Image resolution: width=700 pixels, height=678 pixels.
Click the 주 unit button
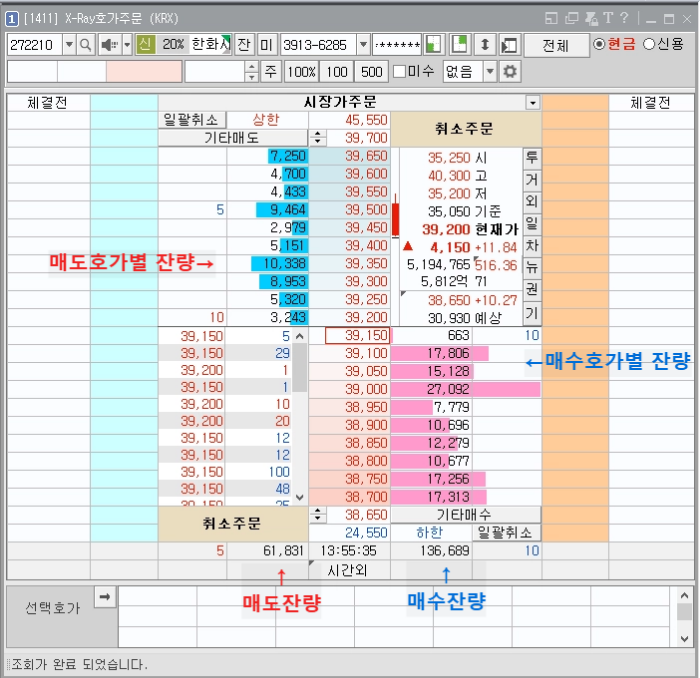271,71
